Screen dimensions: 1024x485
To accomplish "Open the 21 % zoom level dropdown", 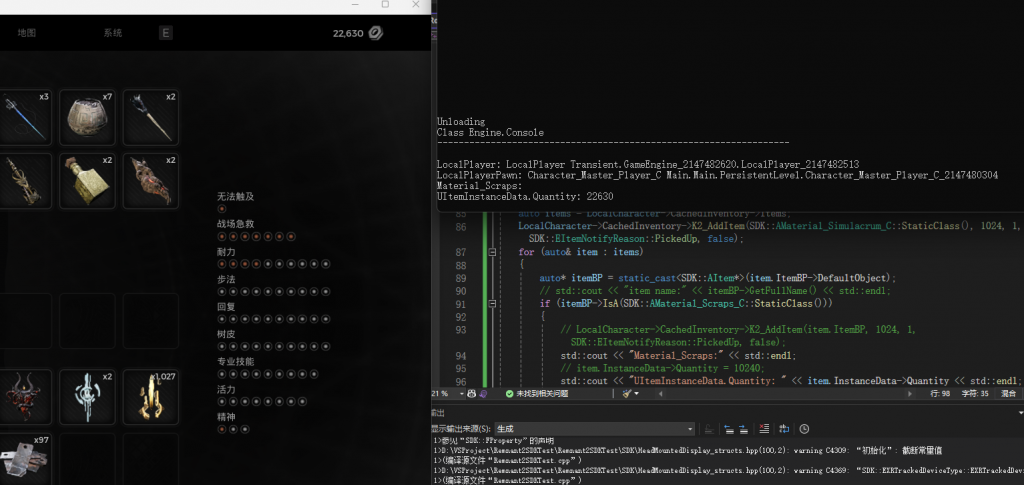I will 462,394.
